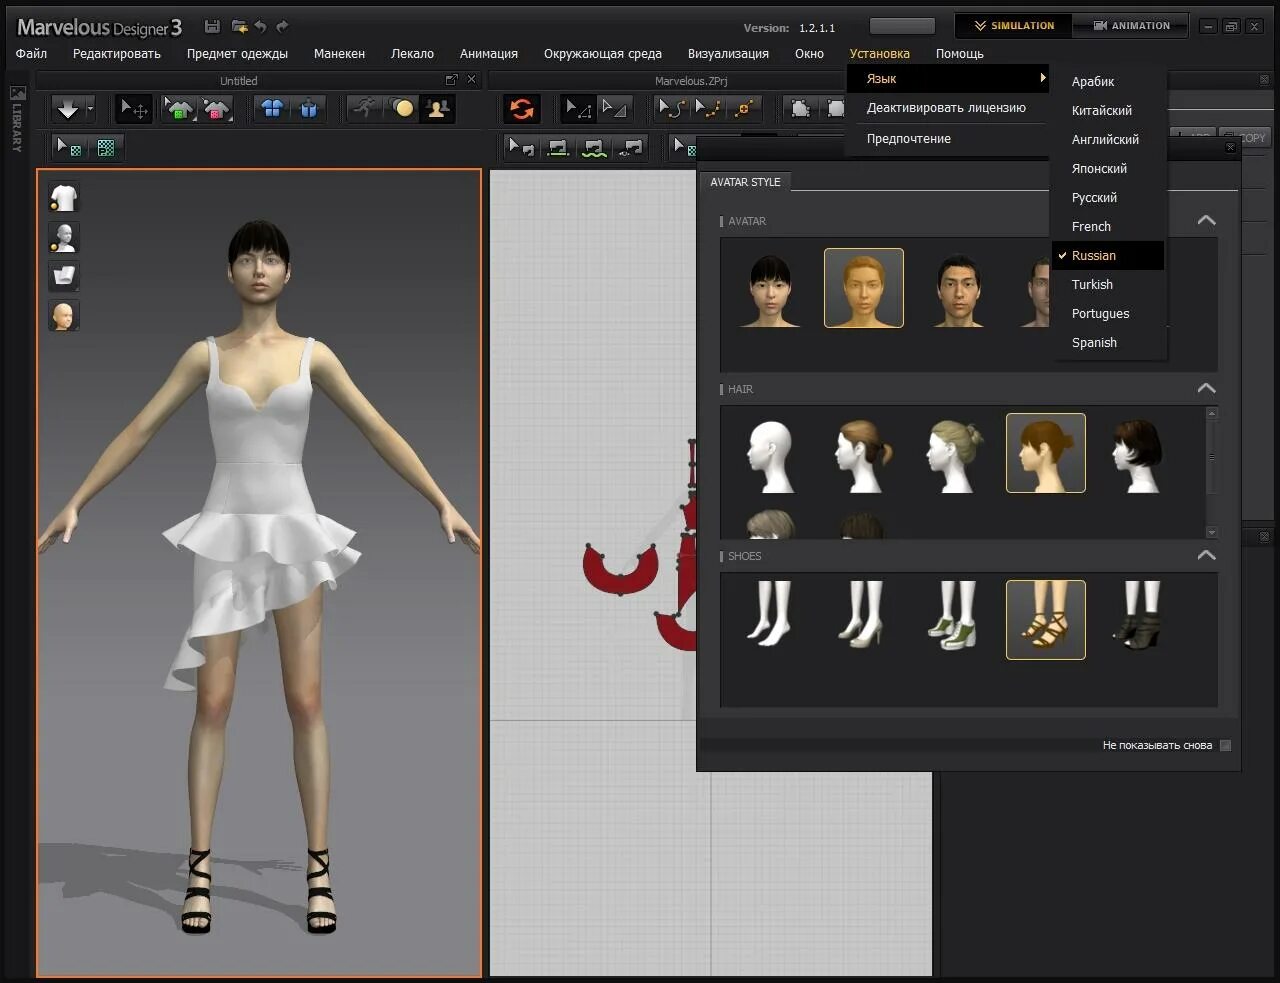Click the undo arrow in title bar

click(x=261, y=26)
